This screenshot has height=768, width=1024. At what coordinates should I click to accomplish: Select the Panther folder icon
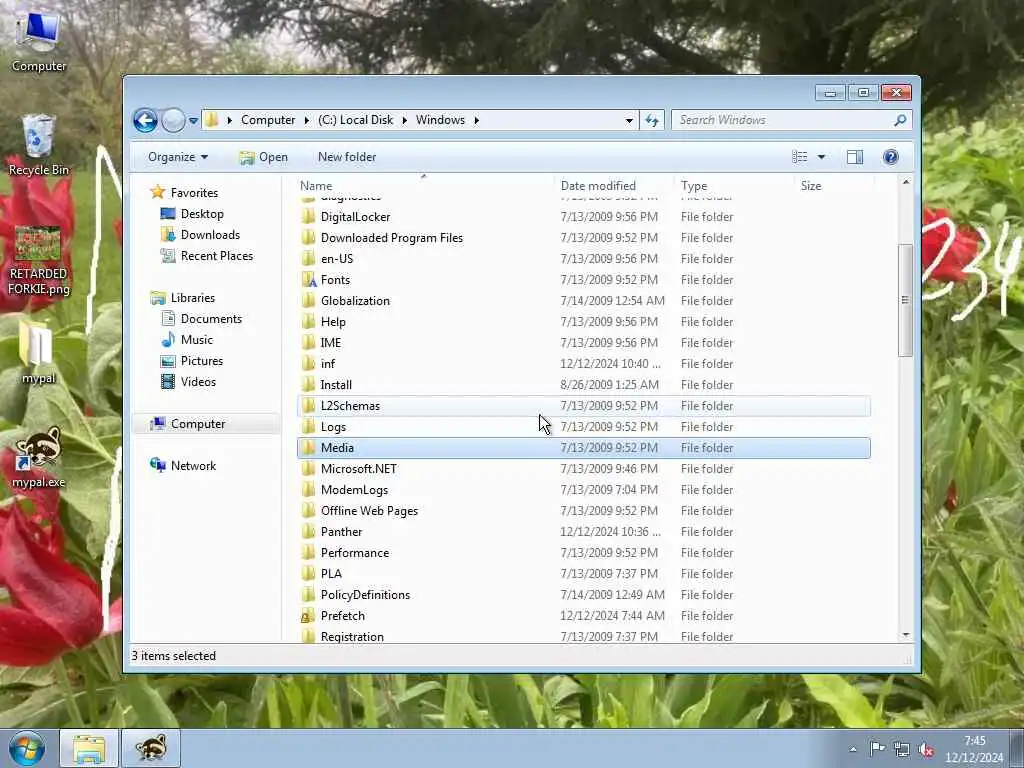(308, 532)
